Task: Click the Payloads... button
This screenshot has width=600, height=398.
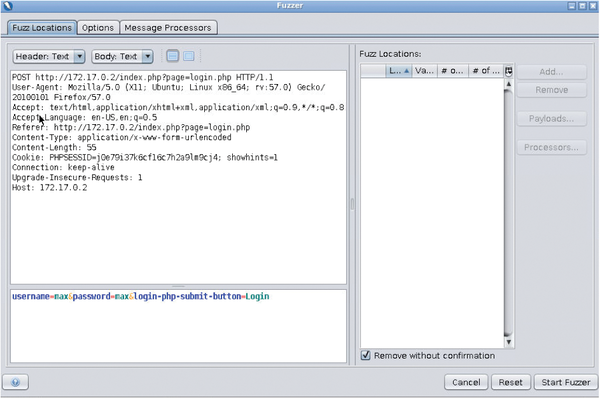Action: coord(551,119)
